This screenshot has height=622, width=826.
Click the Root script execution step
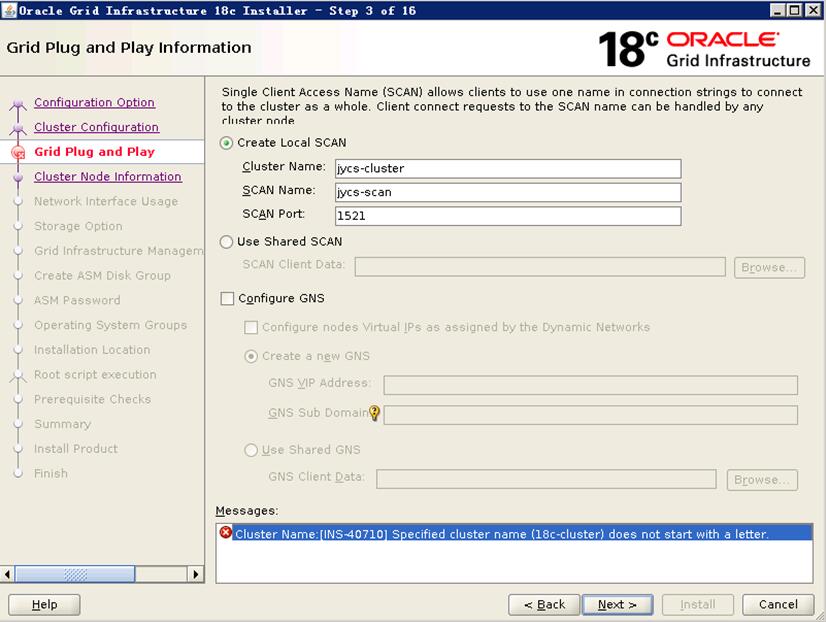(95, 374)
